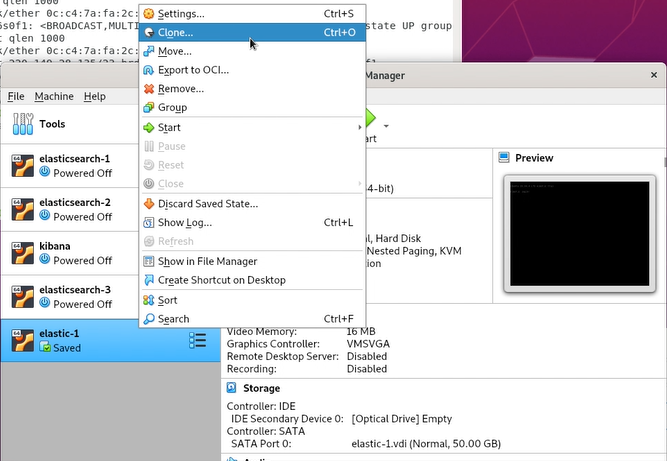
Task: Choose Create Shortcut on Desktop
Action: tap(252, 280)
